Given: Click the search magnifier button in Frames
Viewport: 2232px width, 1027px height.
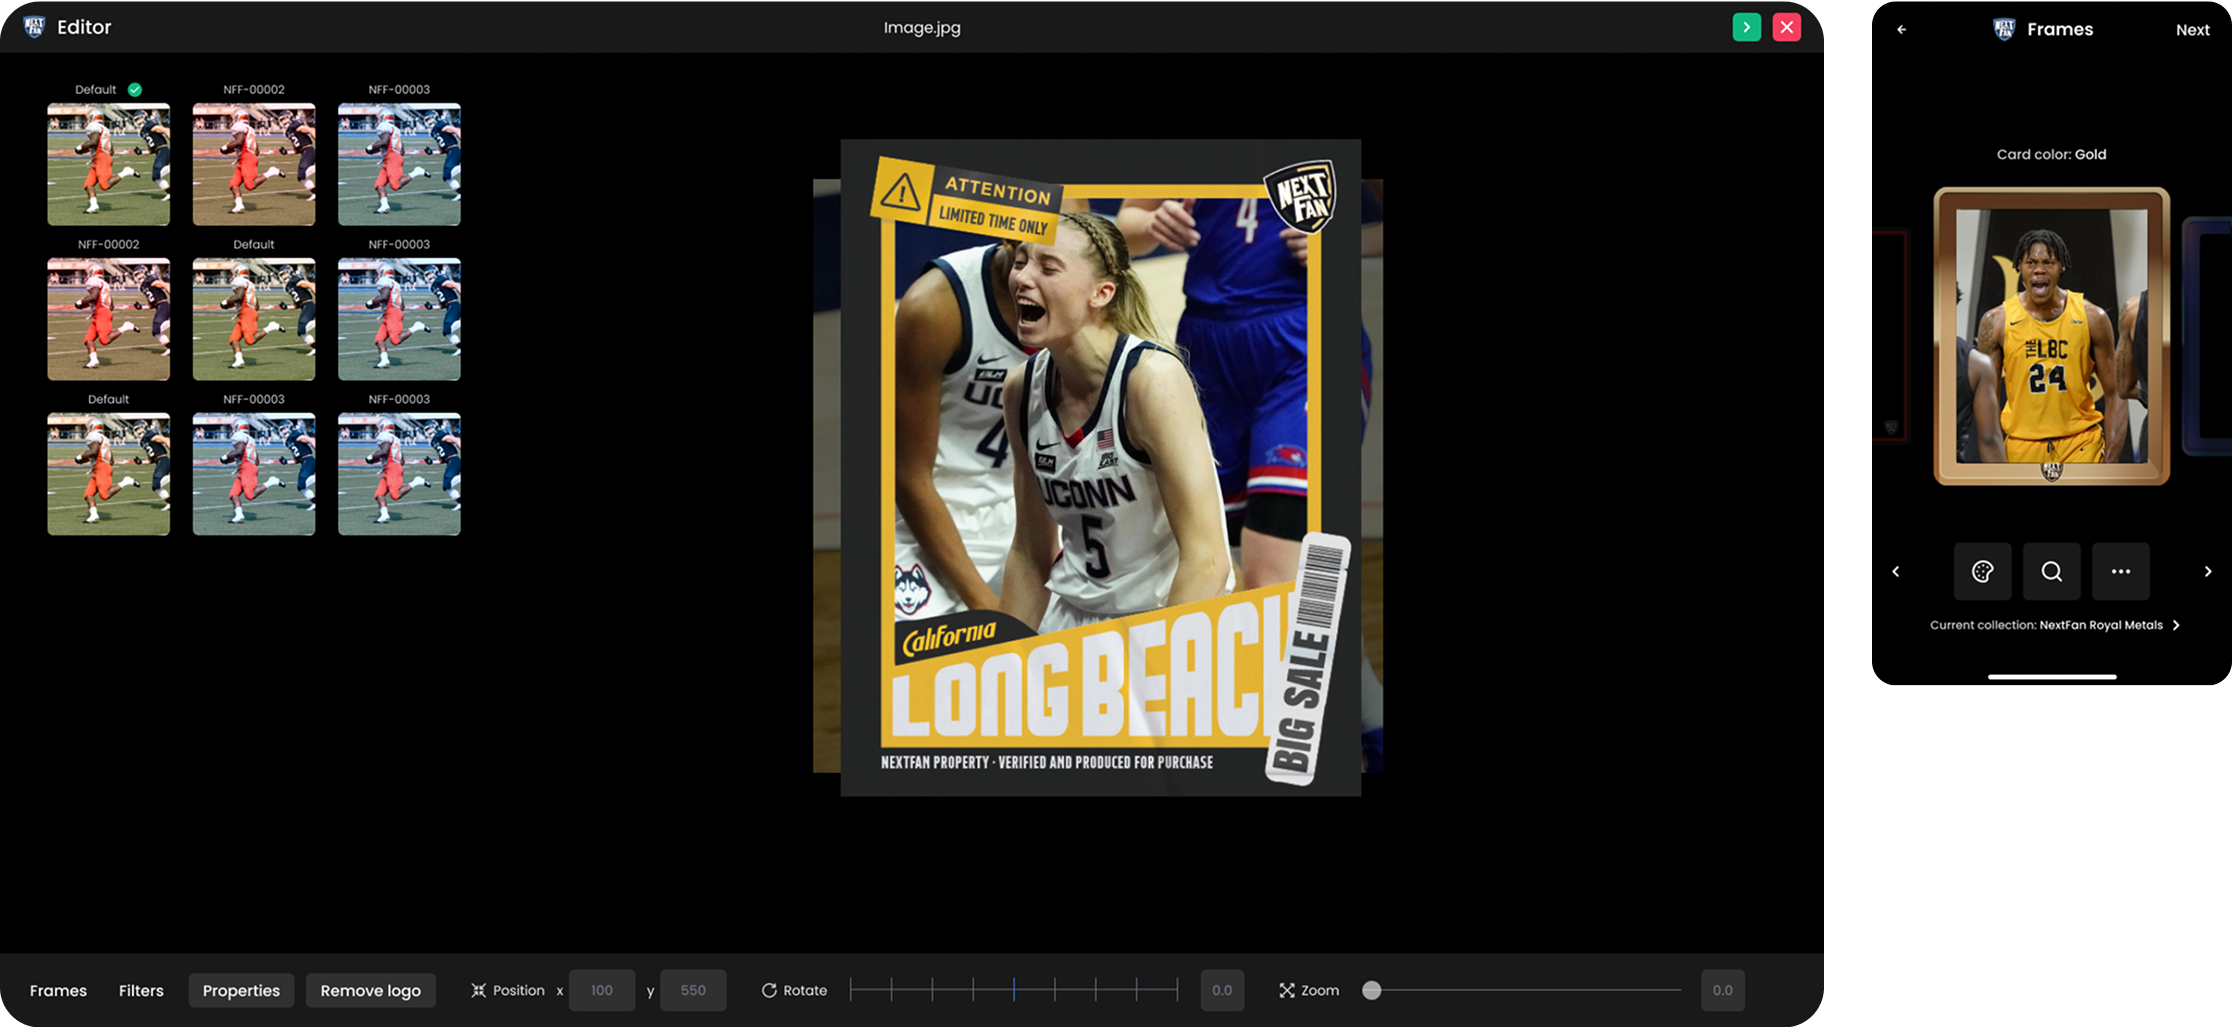Looking at the screenshot, I should tap(2051, 571).
